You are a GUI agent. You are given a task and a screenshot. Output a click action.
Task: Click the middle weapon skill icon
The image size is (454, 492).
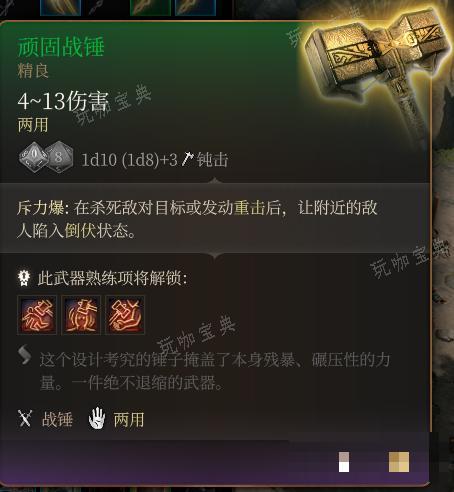tap(81, 315)
